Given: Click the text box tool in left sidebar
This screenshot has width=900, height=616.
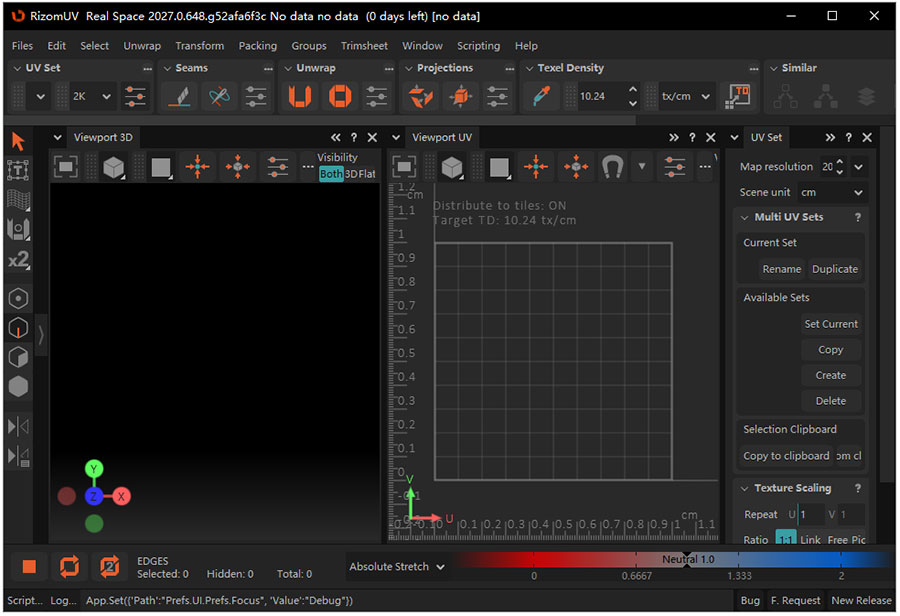Looking at the screenshot, I should pyautogui.click(x=18, y=170).
